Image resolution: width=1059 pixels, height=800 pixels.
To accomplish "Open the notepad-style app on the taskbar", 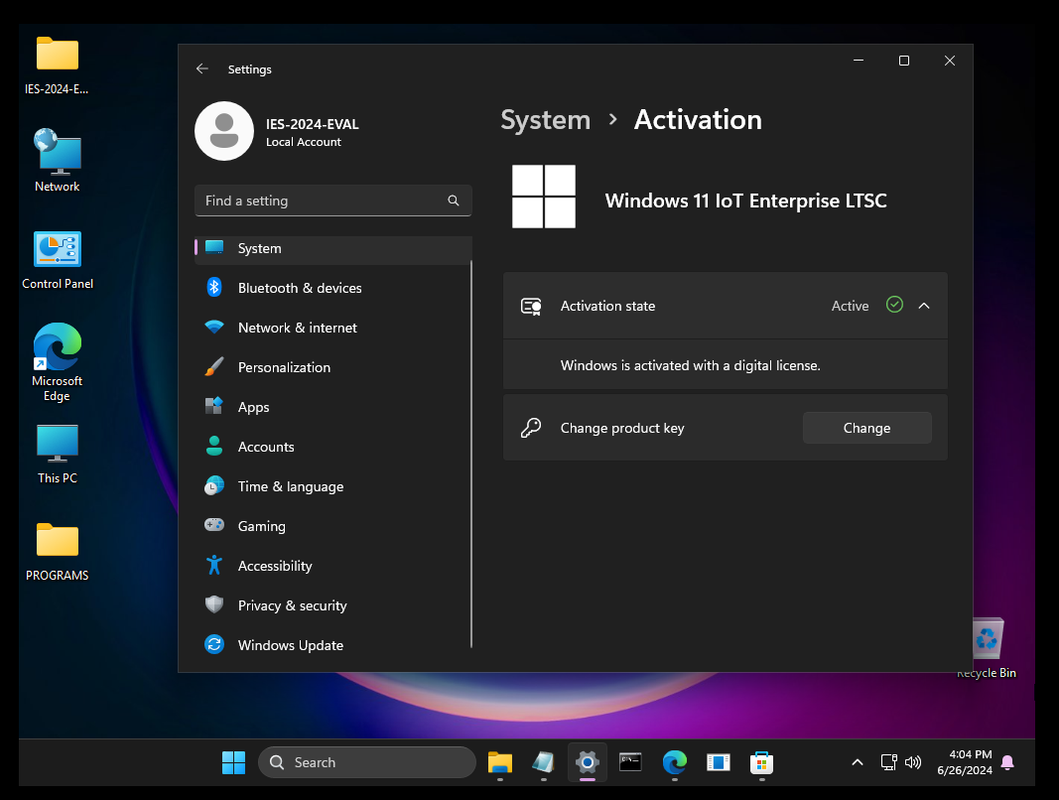I will pyautogui.click(x=543, y=763).
